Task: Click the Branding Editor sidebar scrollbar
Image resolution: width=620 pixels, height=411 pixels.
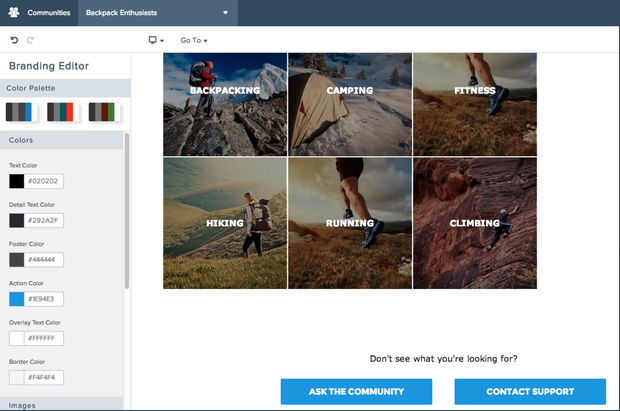Action: (x=127, y=210)
